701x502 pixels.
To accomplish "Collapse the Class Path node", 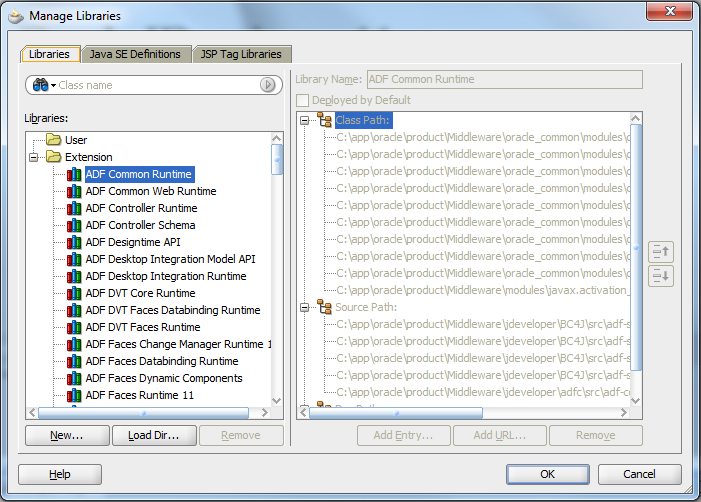I will [305, 120].
